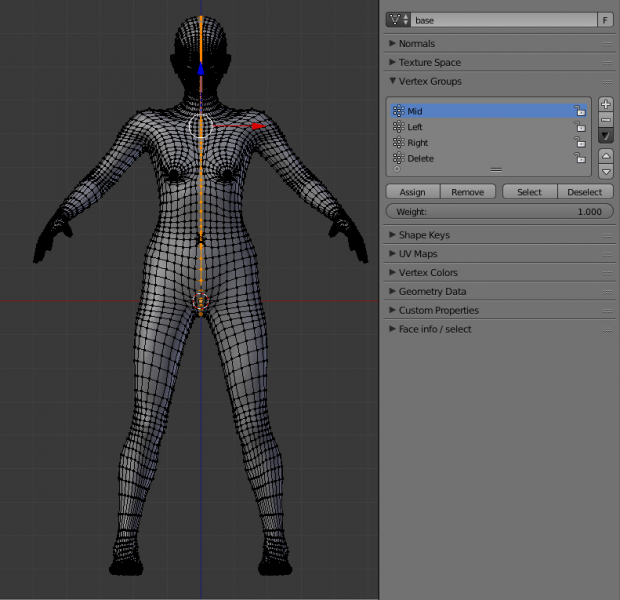Click the red X-axis manipulator arrow
The height and width of the screenshot is (600, 620).
(257, 126)
